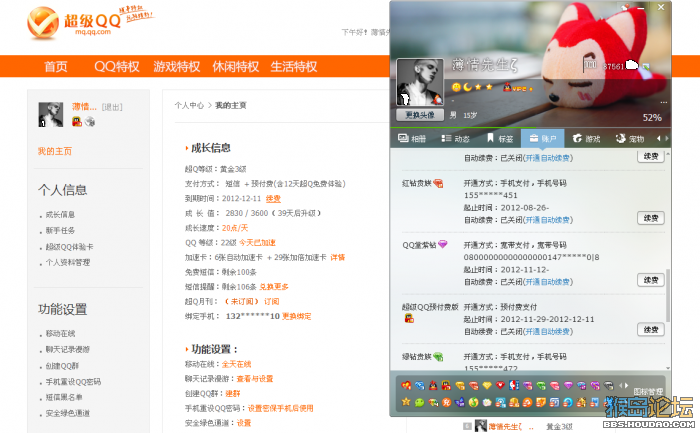Click the 超级QQ logo at top left

pyautogui.click(x=74, y=22)
